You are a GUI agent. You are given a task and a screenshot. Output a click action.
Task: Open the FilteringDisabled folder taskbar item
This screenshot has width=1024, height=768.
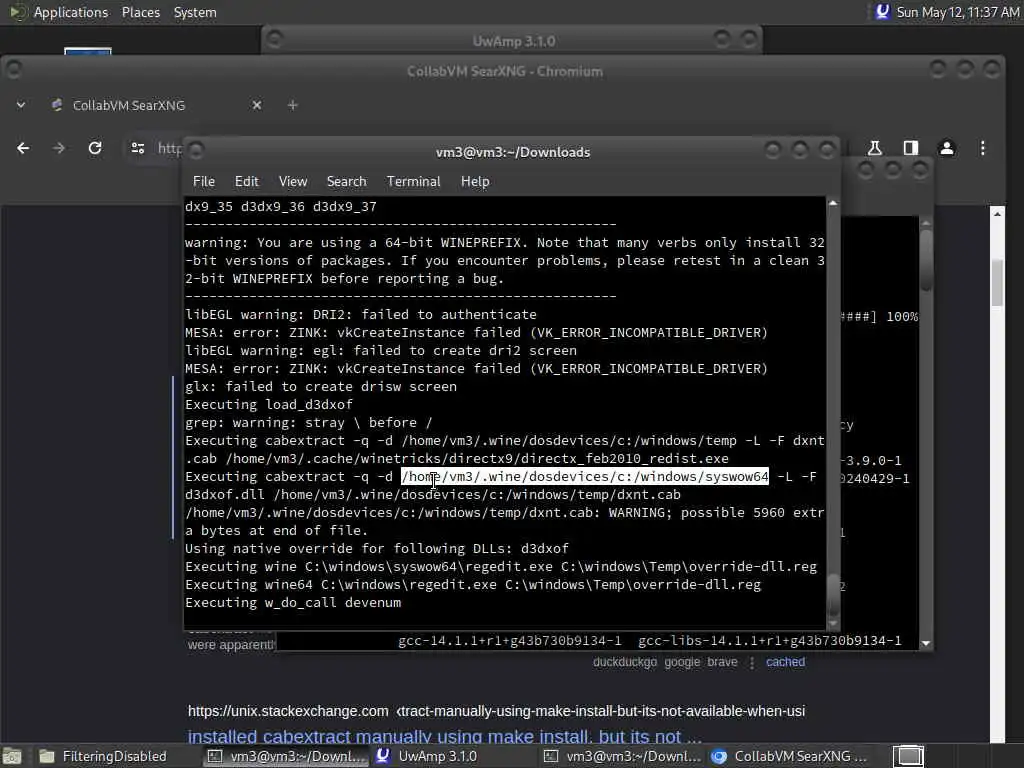103,756
